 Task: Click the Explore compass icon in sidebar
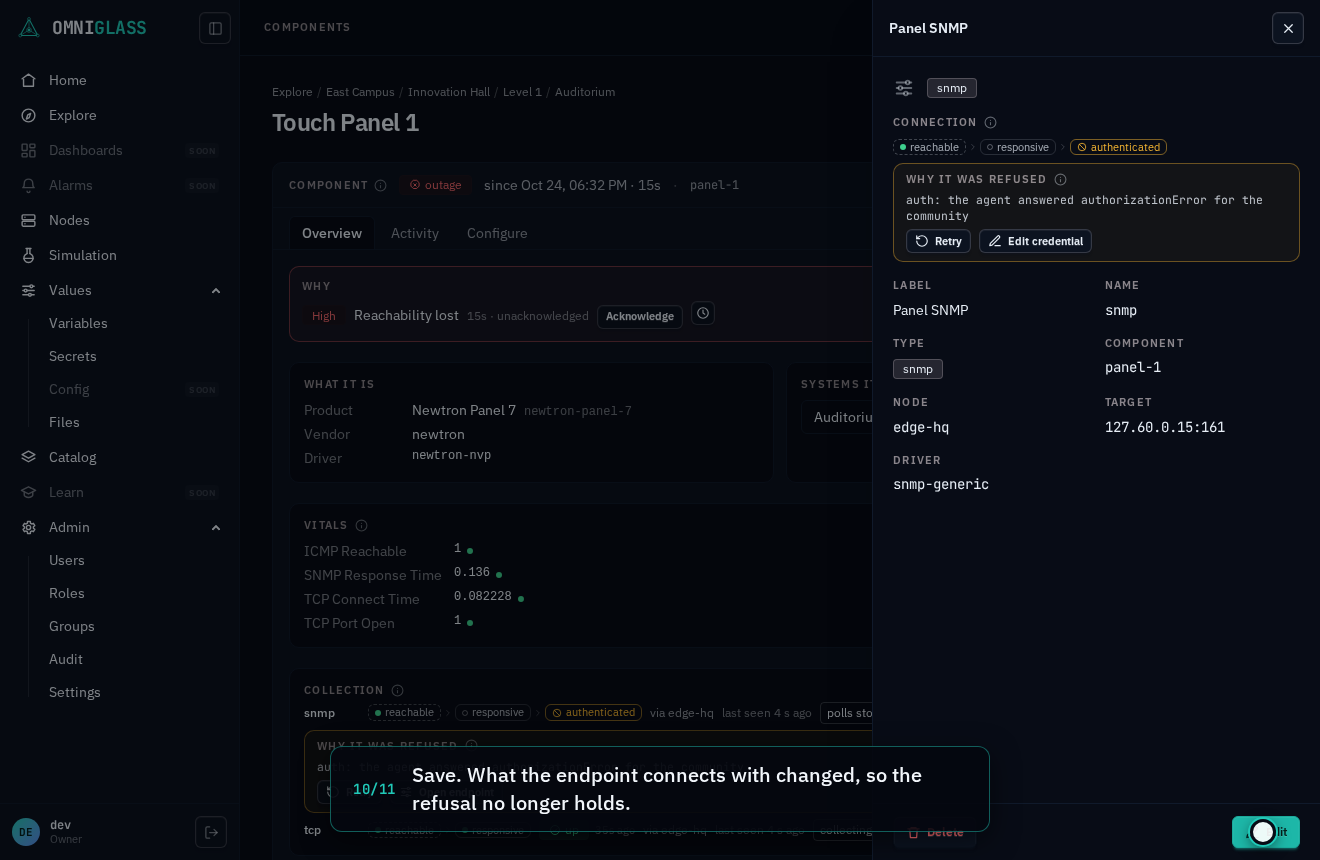coord(29,115)
